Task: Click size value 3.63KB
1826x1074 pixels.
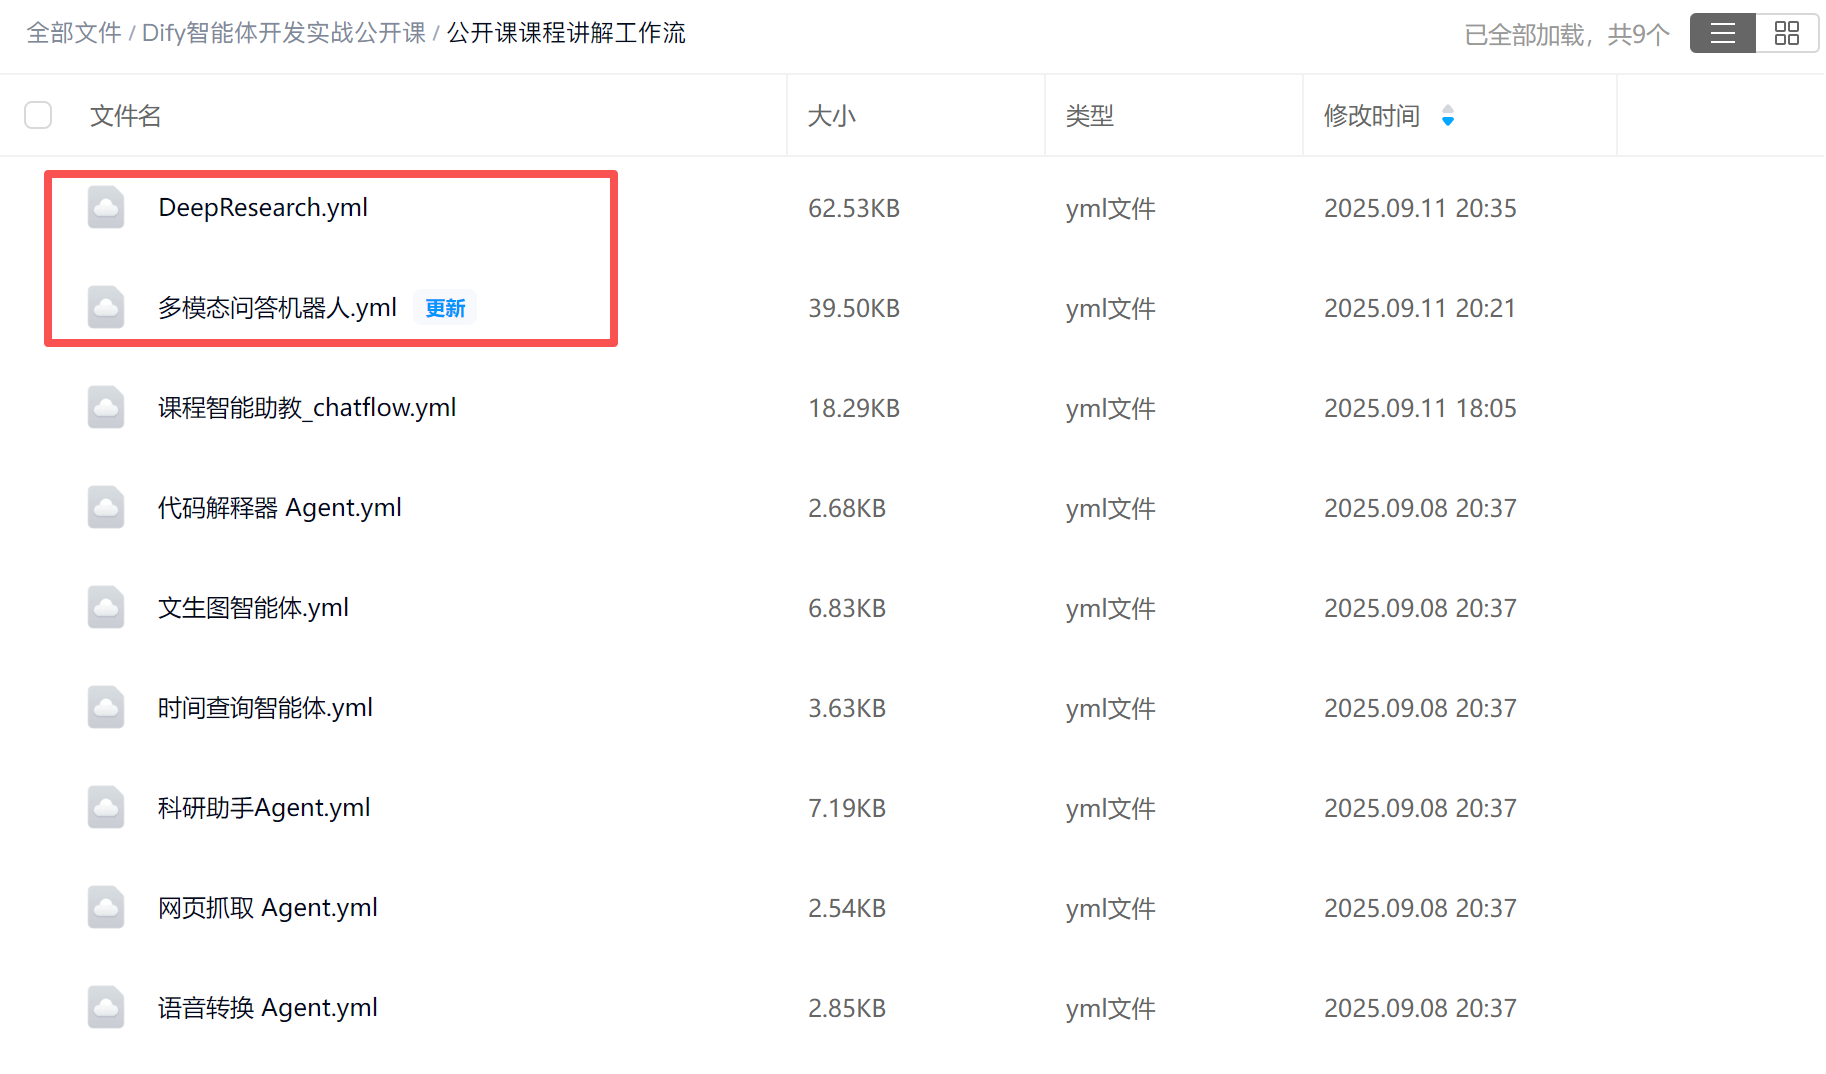Action: coord(847,708)
